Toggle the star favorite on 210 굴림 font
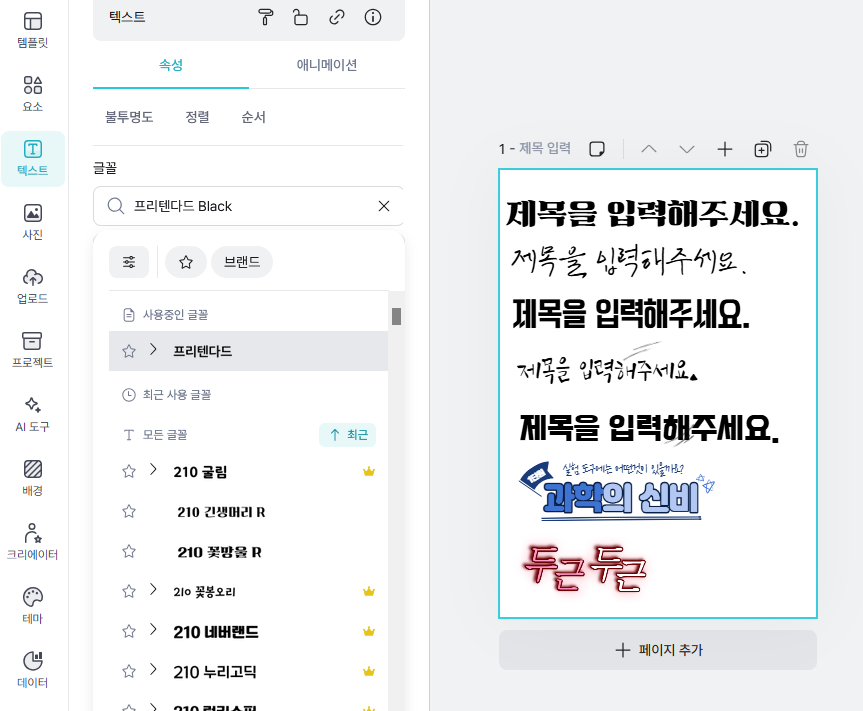This screenshot has height=711, width=863. (128, 471)
